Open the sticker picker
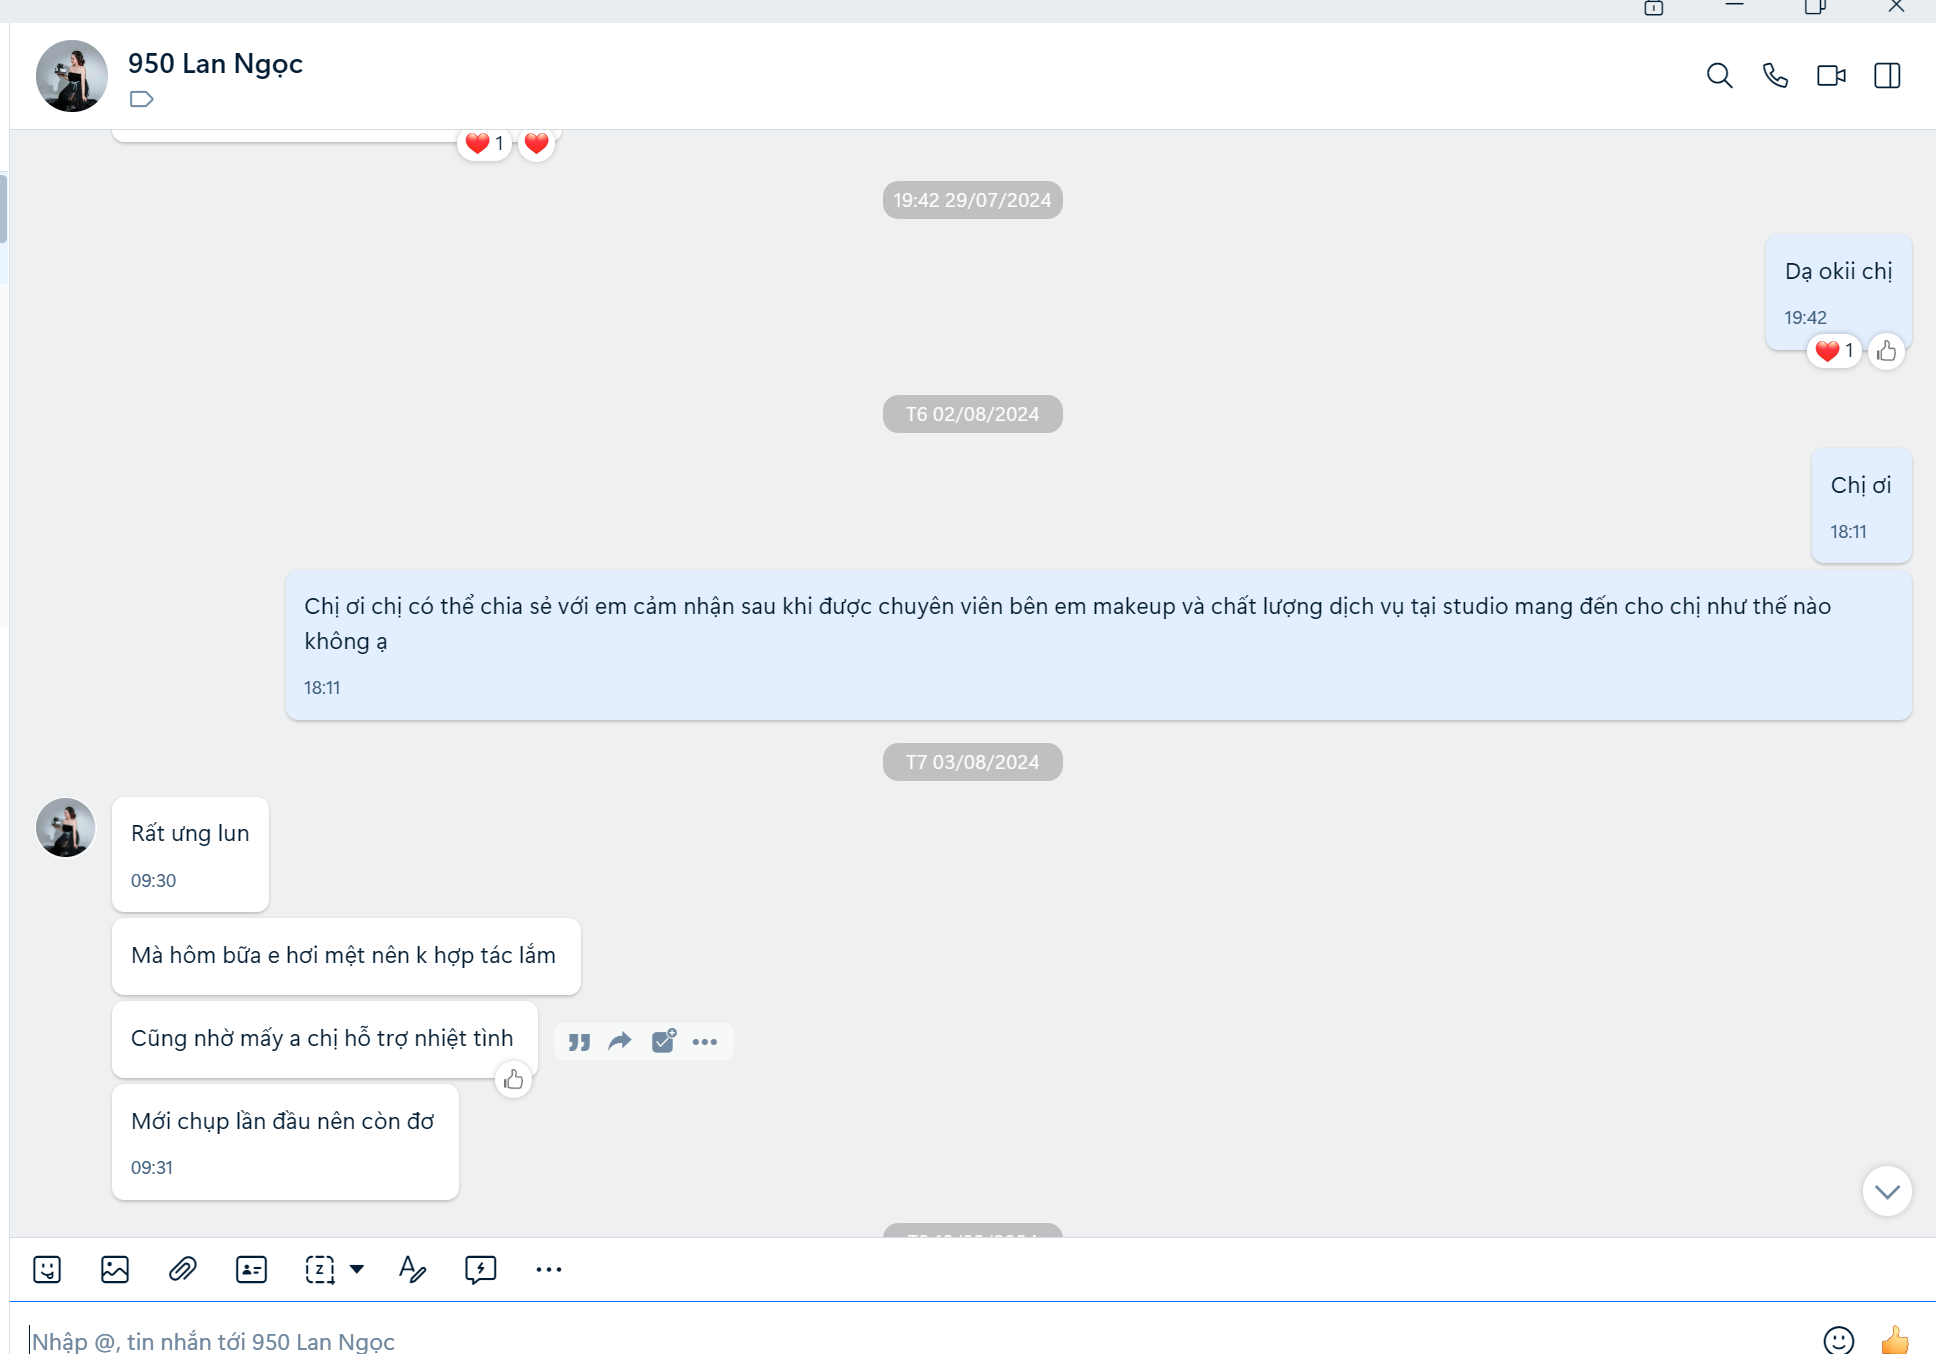This screenshot has width=1936, height=1354. coord(47,1269)
